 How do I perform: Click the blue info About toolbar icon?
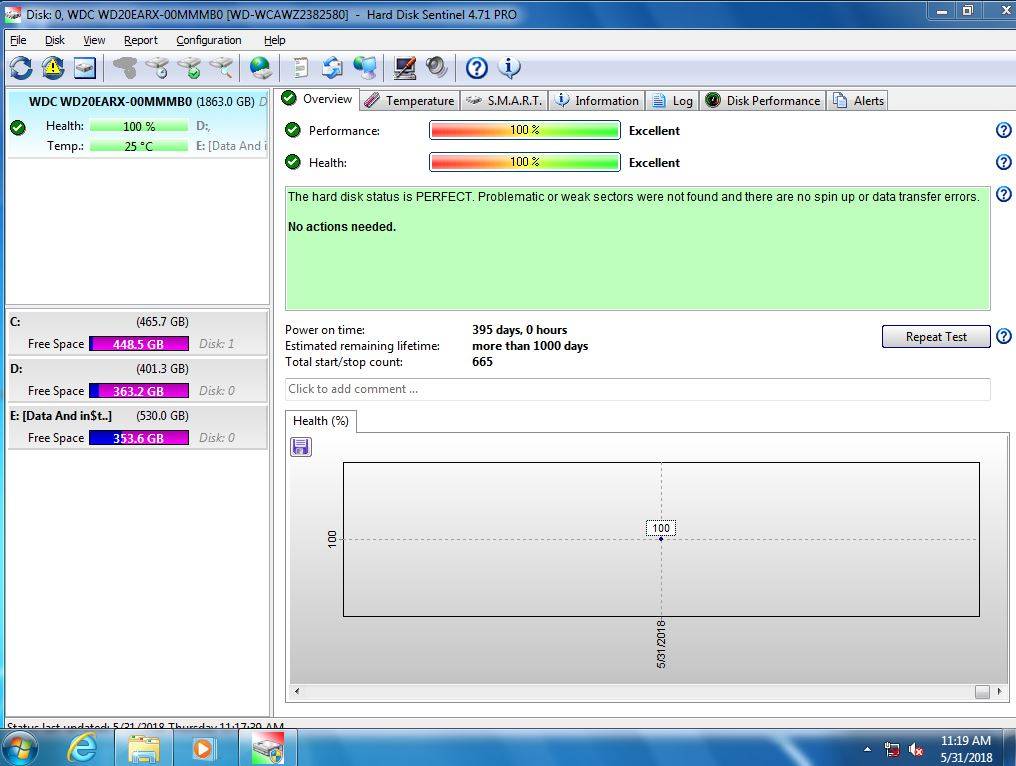click(509, 67)
